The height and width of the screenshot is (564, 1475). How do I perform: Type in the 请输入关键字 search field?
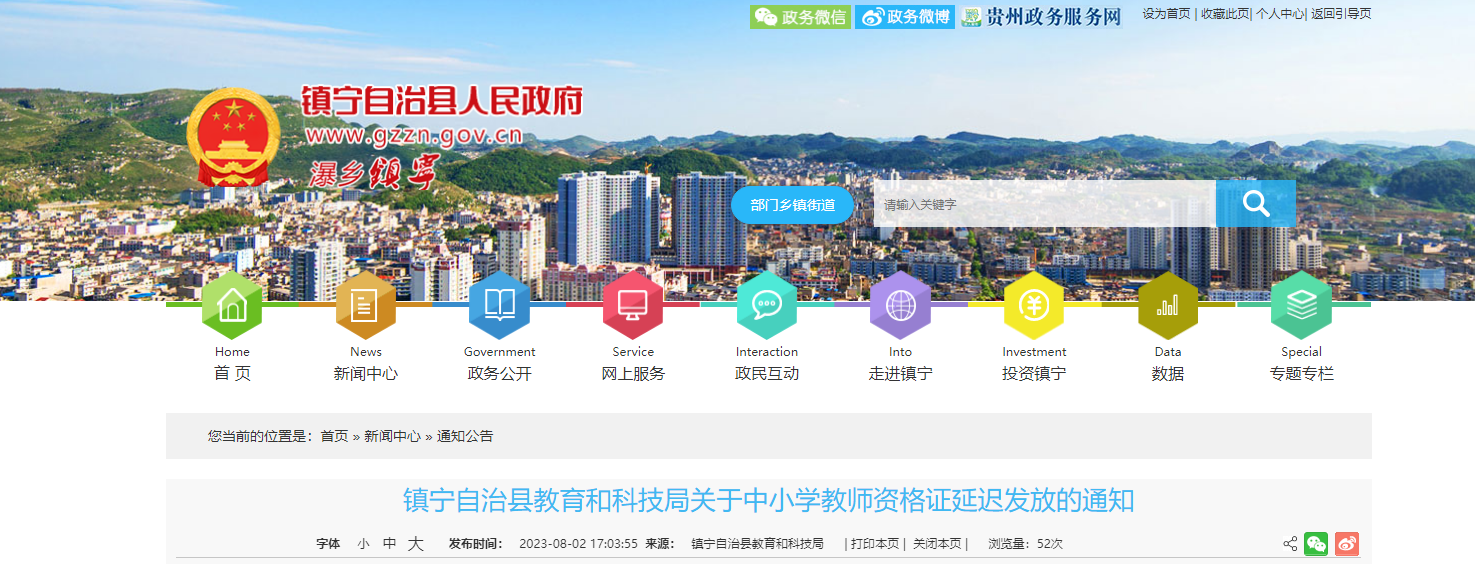pos(1044,204)
